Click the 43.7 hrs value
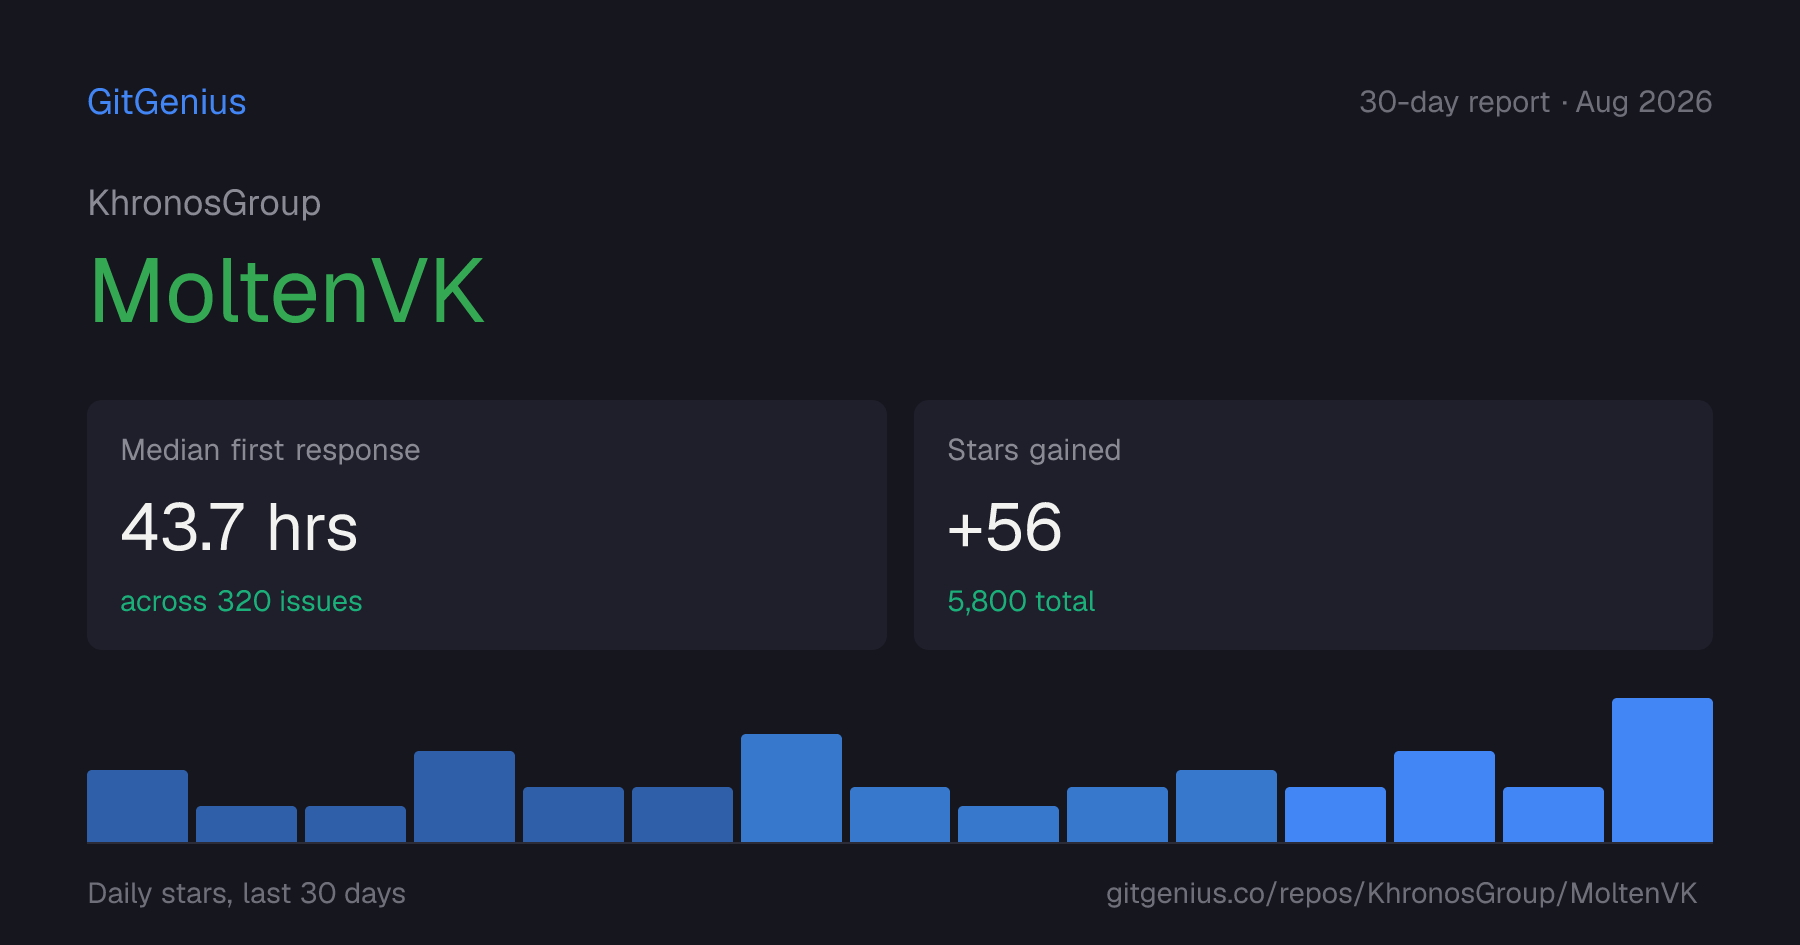The height and width of the screenshot is (945, 1800). (x=239, y=527)
